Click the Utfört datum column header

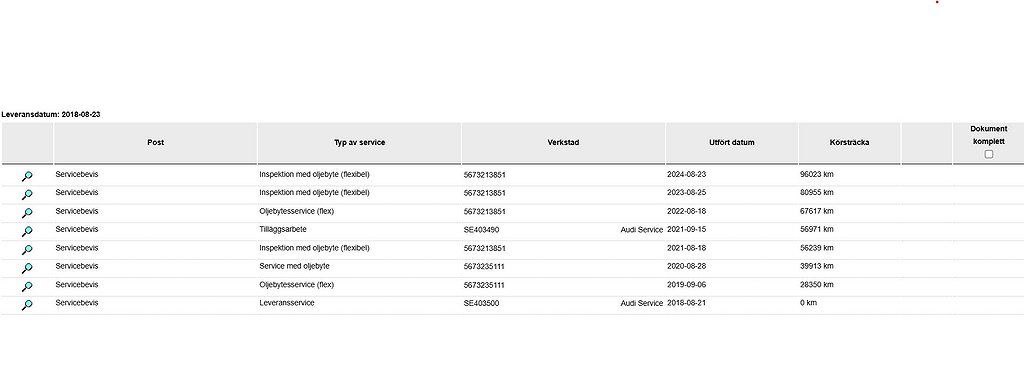731,142
